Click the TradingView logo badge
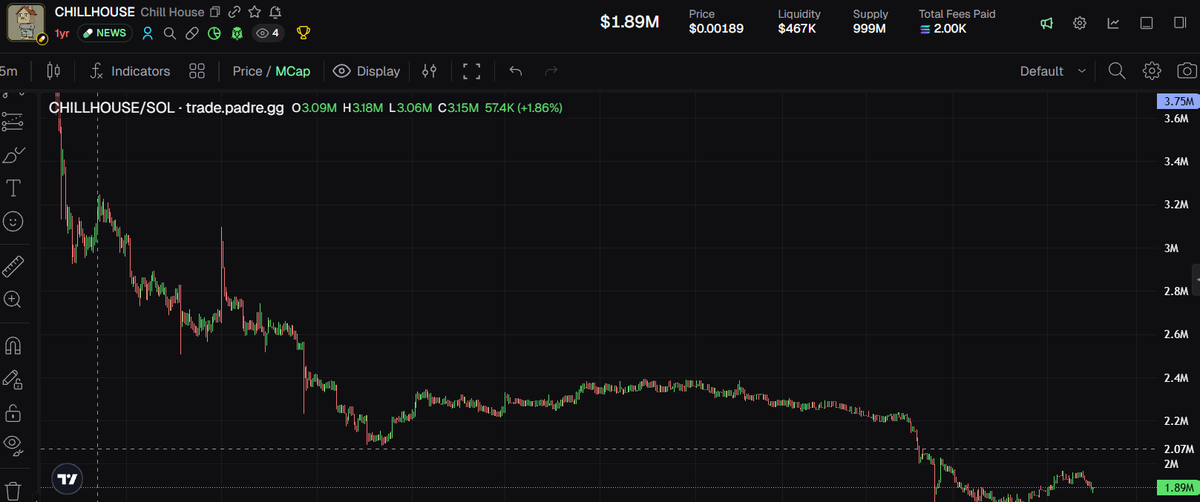 (x=68, y=479)
